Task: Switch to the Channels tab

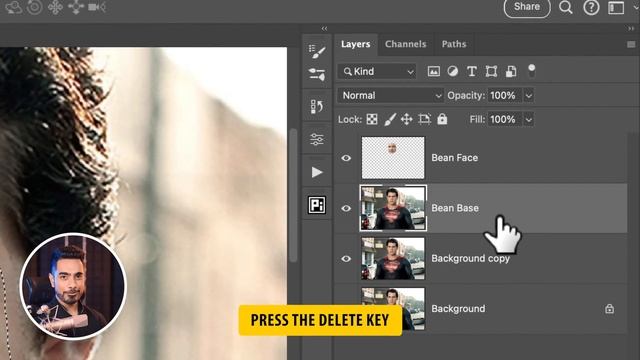Action: tap(405, 44)
